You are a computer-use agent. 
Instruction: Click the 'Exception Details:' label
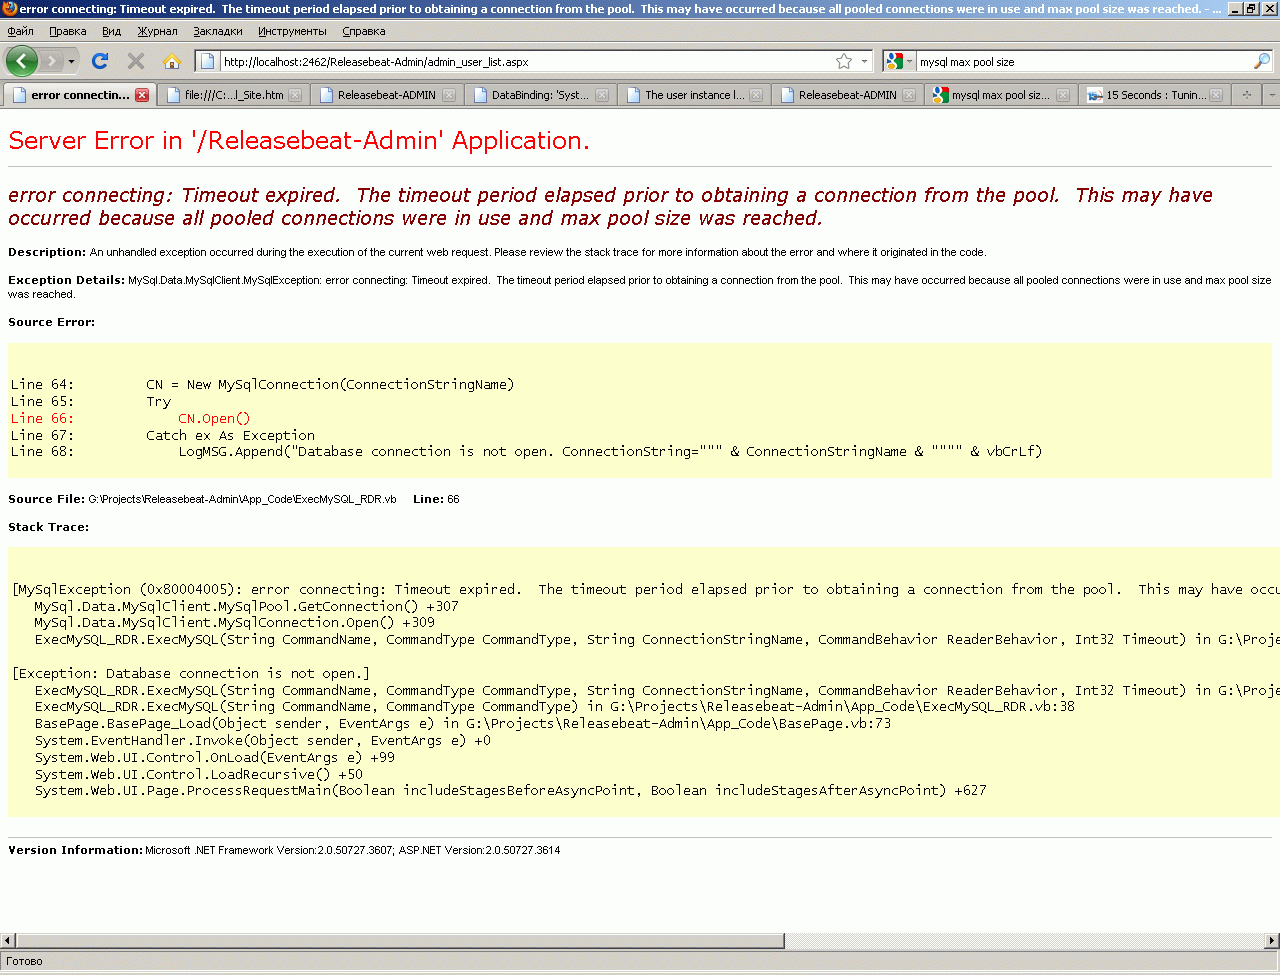66,280
